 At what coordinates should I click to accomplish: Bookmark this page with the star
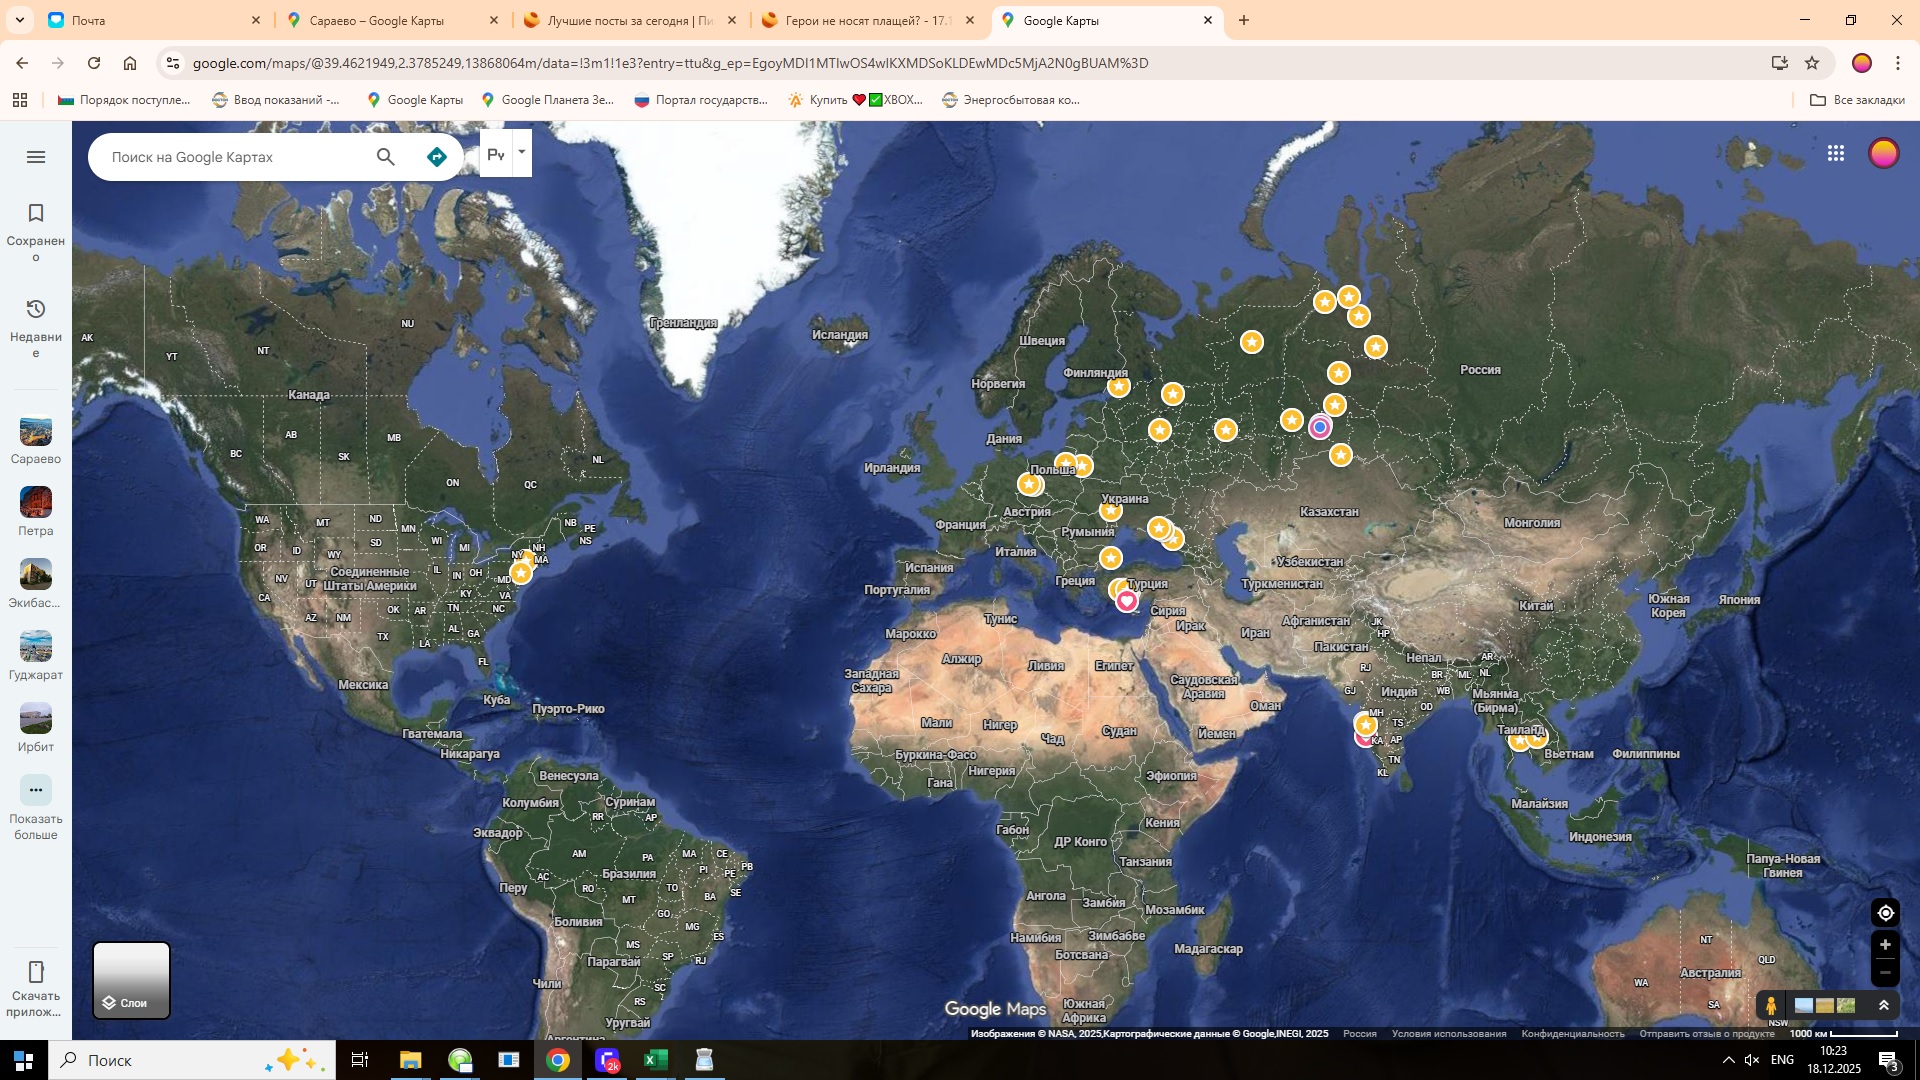pyautogui.click(x=1812, y=63)
